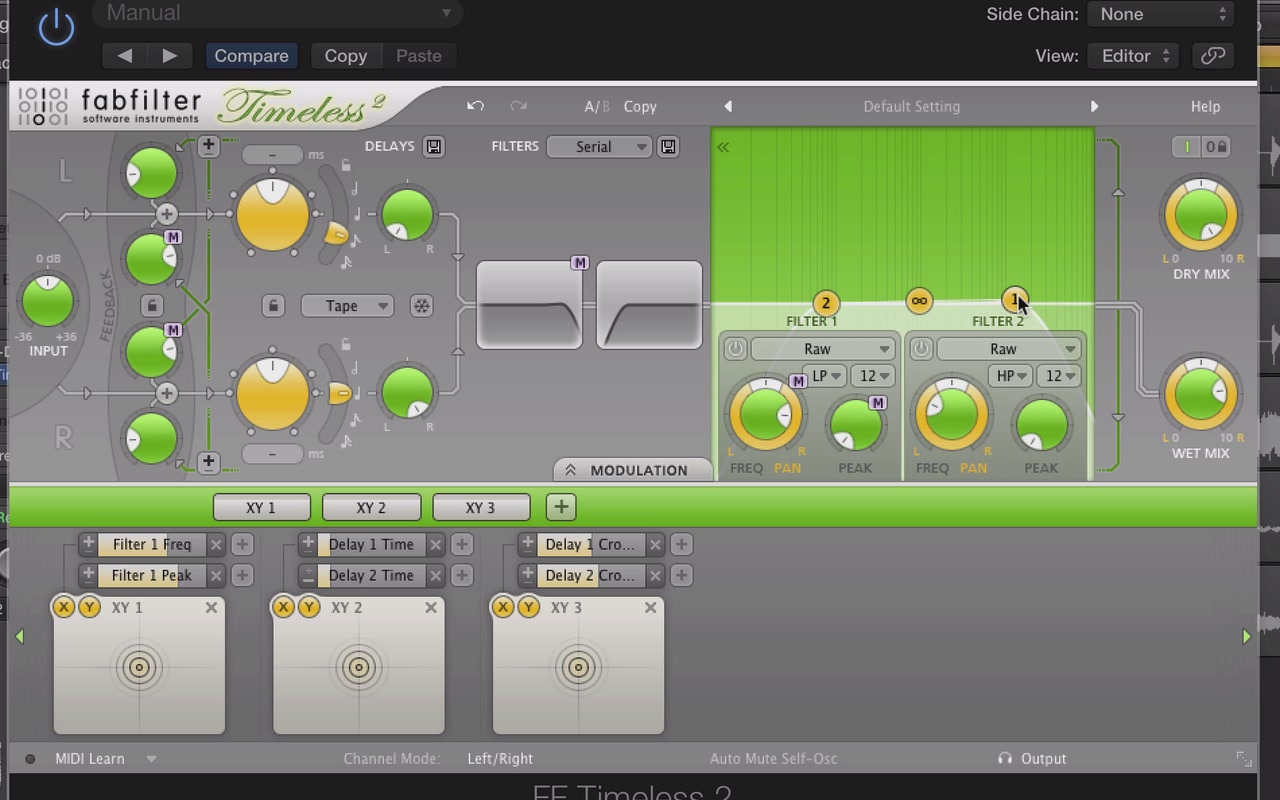Image resolution: width=1280 pixels, height=800 pixels.
Task: Open the Default Setting preset menu
Action: tap(911, 106)
